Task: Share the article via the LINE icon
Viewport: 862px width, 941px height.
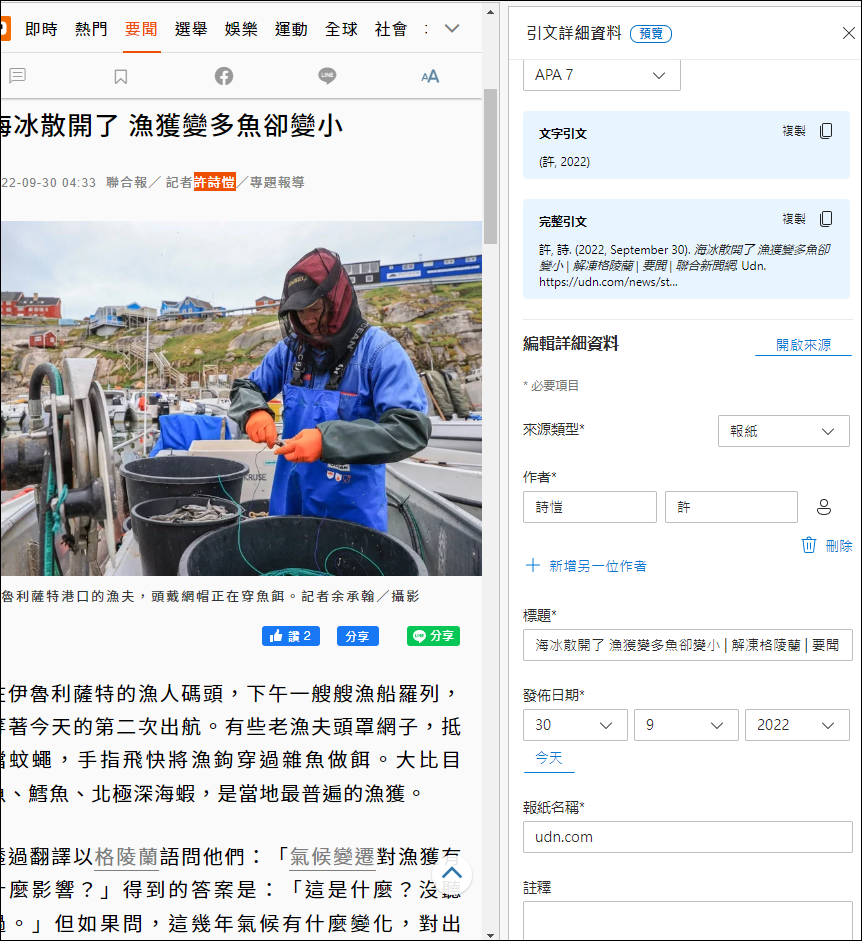Action: [x=327, y=76]
